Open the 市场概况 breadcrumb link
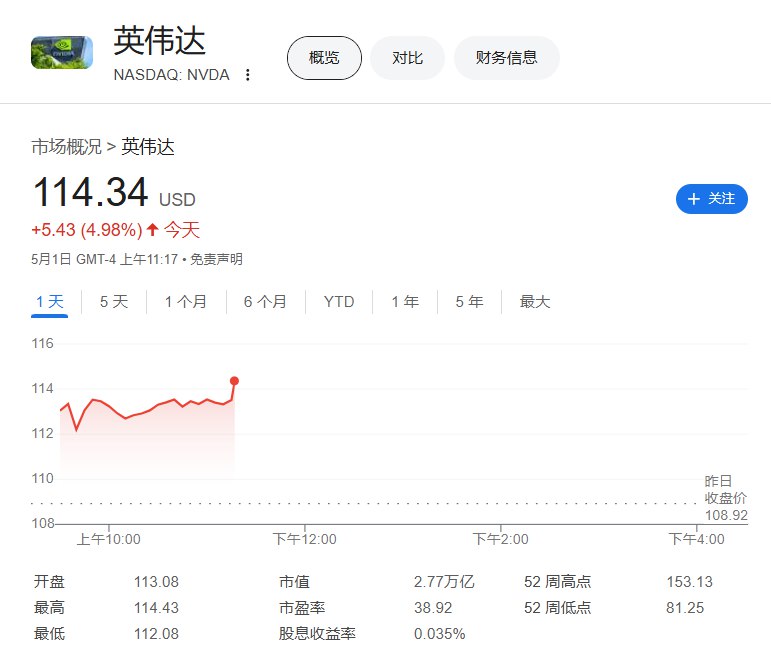771x656 pixels. tap(66, 147)
